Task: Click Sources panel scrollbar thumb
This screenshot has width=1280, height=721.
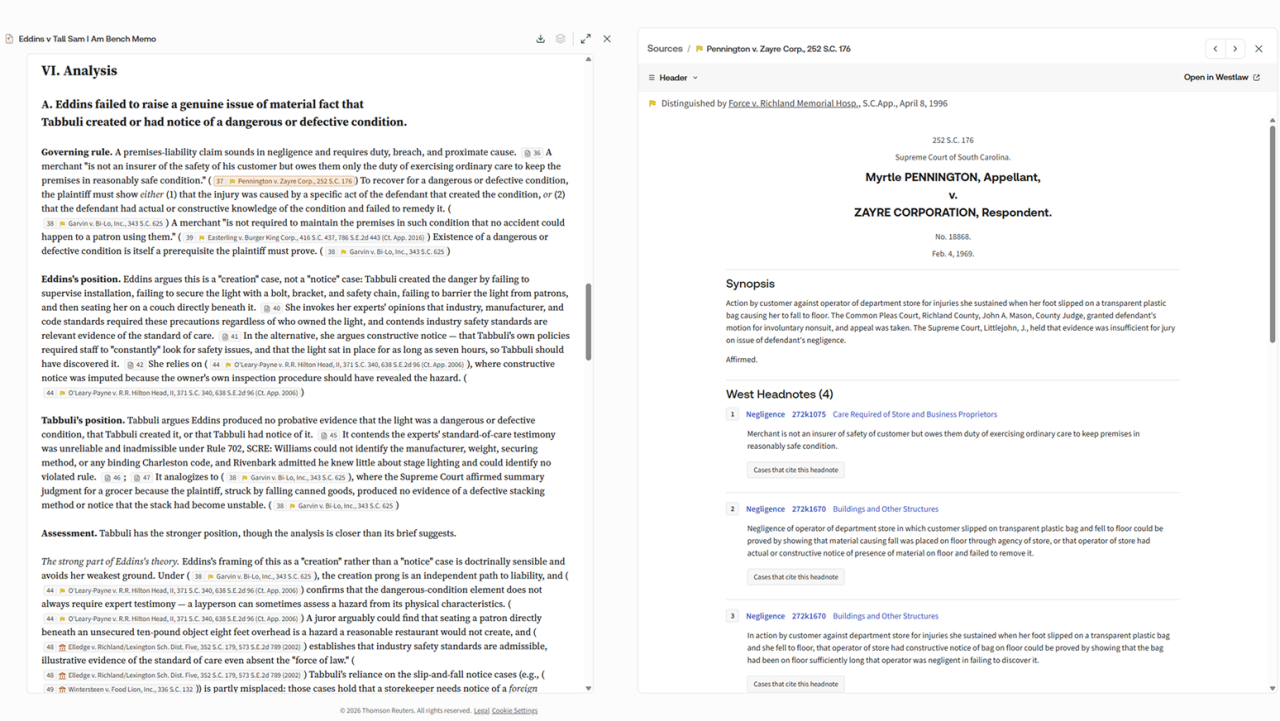Action: [1272, 235]
